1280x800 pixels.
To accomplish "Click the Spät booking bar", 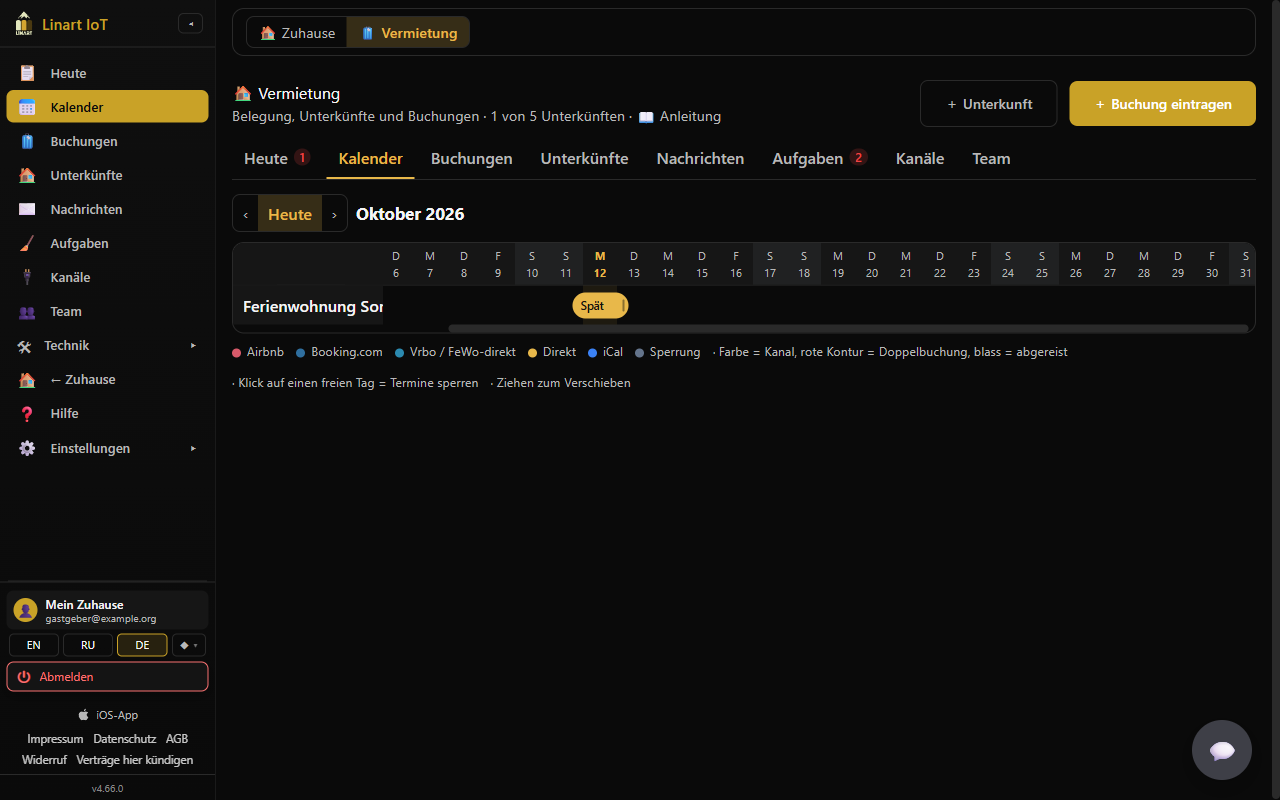I will 600,306.
